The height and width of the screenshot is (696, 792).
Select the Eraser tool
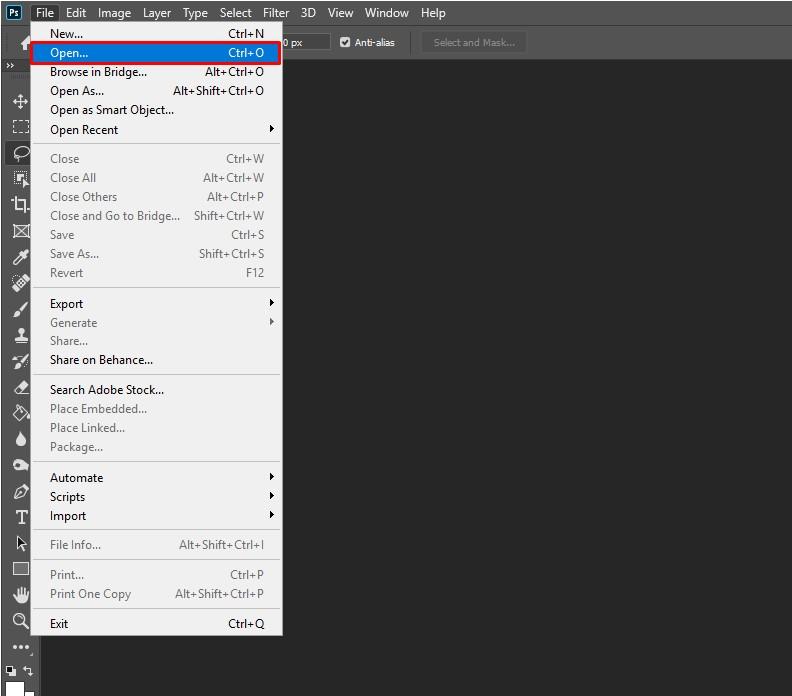coord(20,387)
